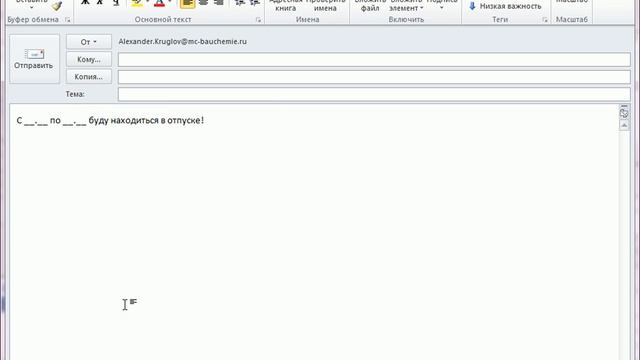Click Вложить файл attach file

coord(370,6)
